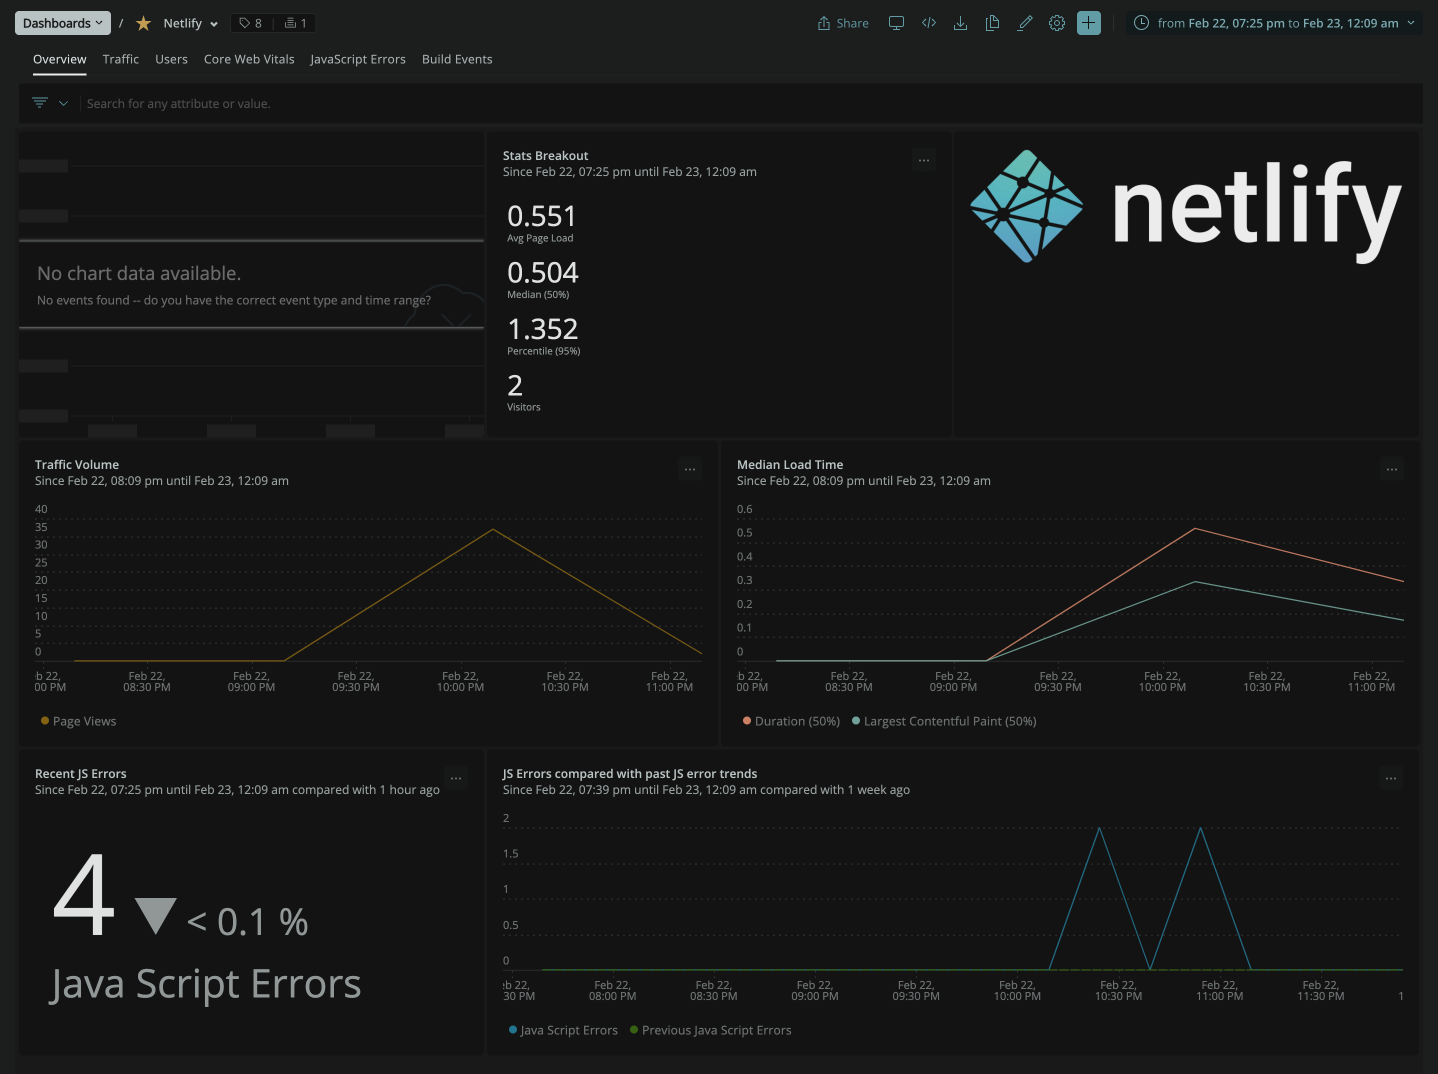
Task: Click the 2 Visitors value
Action: point(515,385)
